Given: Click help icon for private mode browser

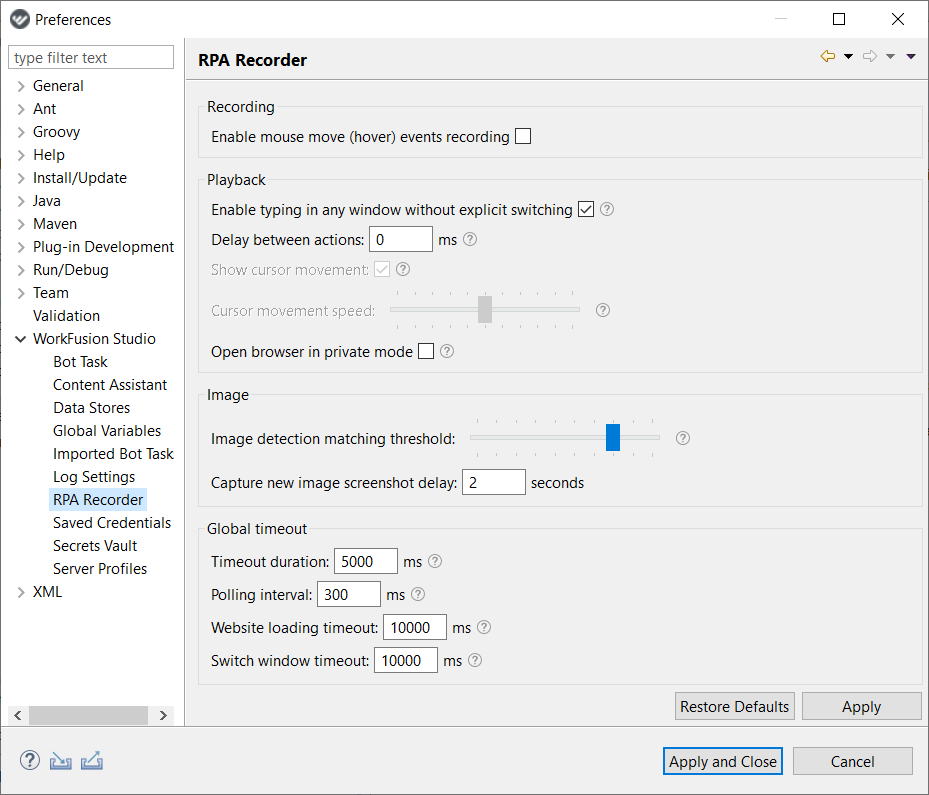Looking at the screenshot, I should [447, 351].
